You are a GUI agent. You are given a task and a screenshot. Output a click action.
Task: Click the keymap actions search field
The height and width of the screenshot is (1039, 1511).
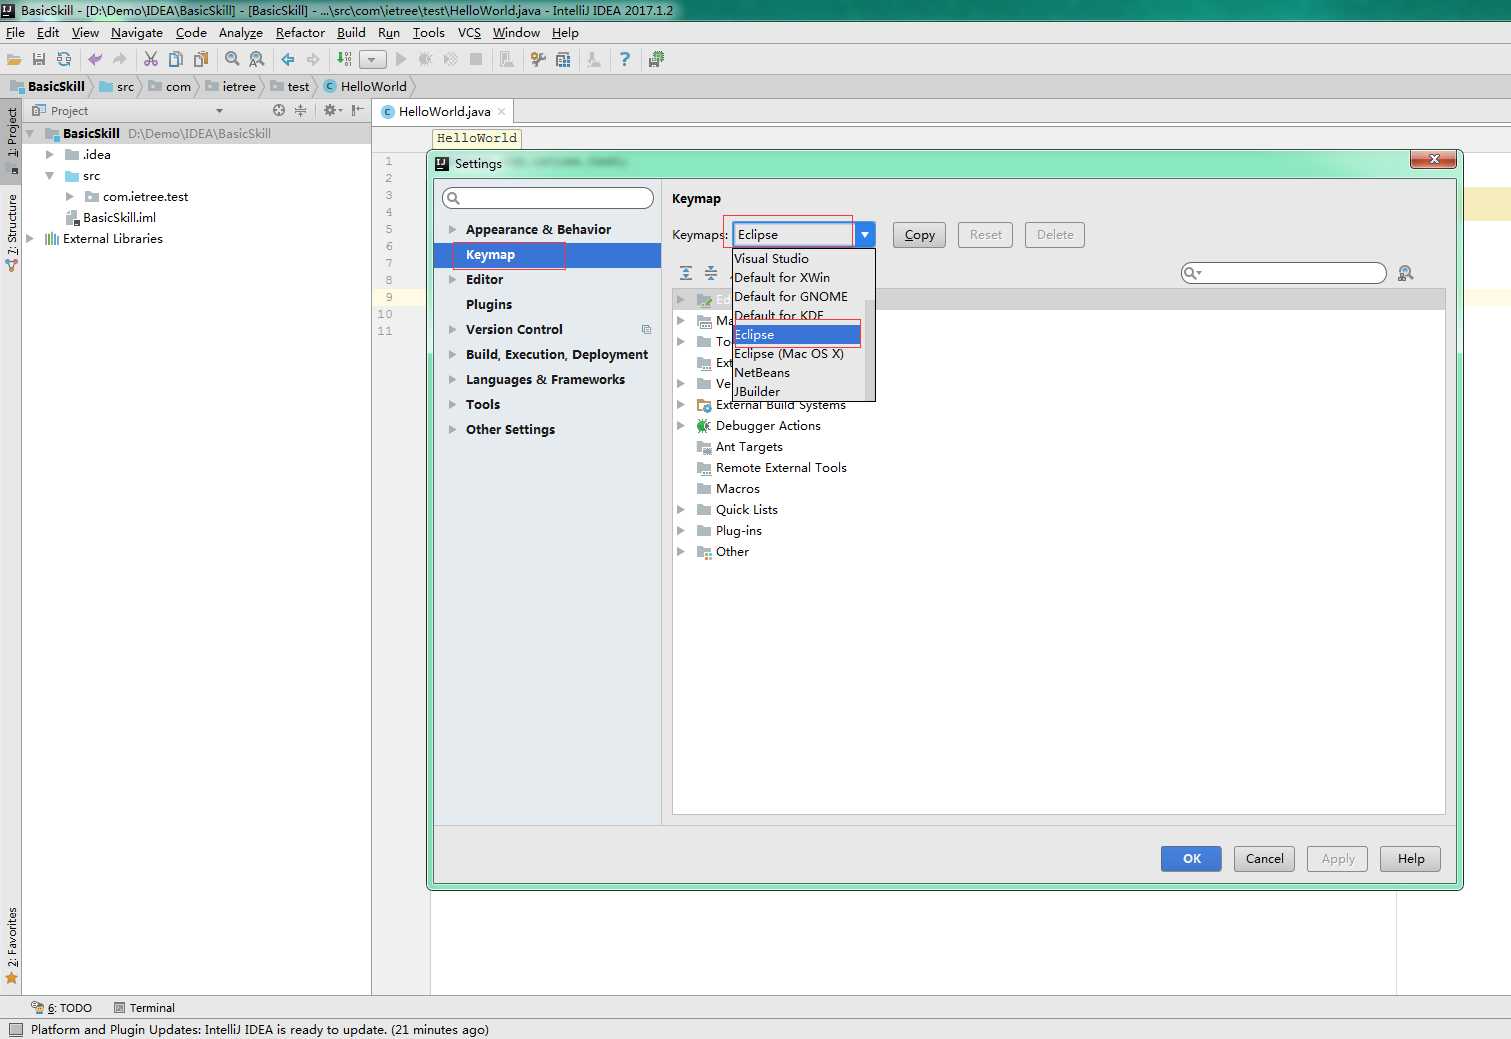point(1284,273)
